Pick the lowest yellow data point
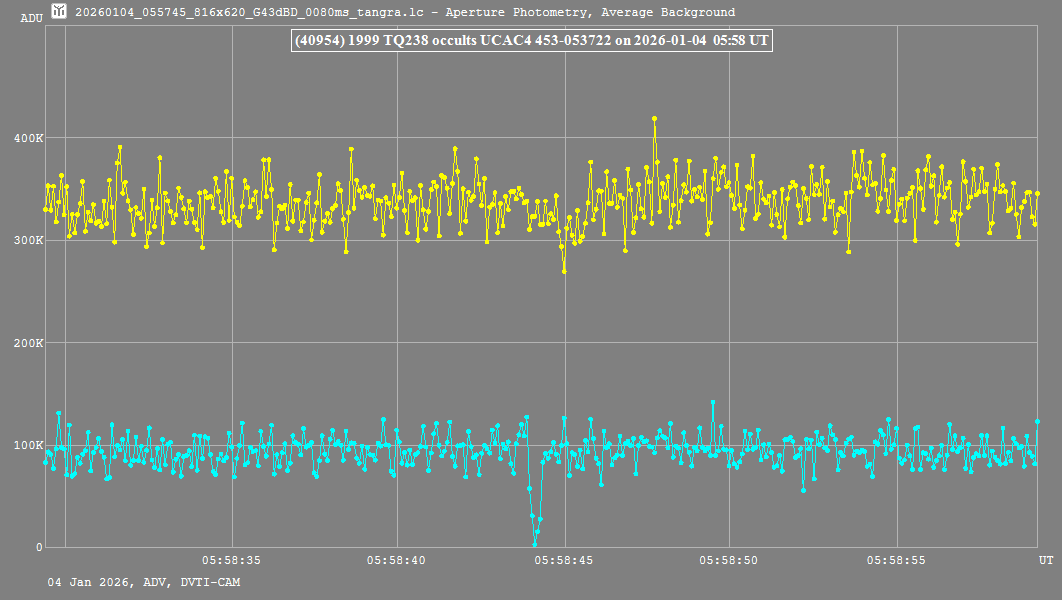Screen dimensions: 1062x600 [564, 271]
